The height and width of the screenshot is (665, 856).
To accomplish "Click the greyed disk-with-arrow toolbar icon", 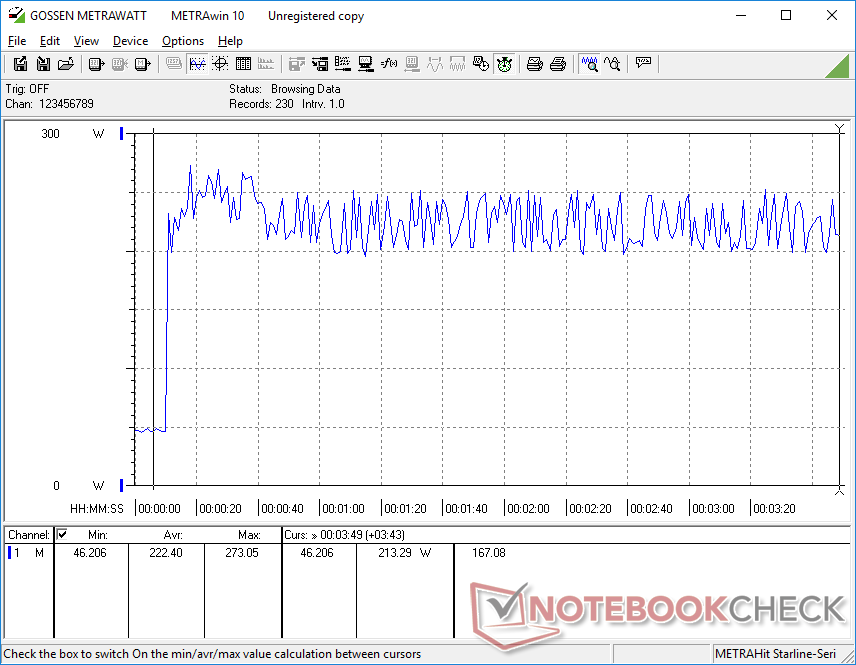I will [x=296, y=64].
